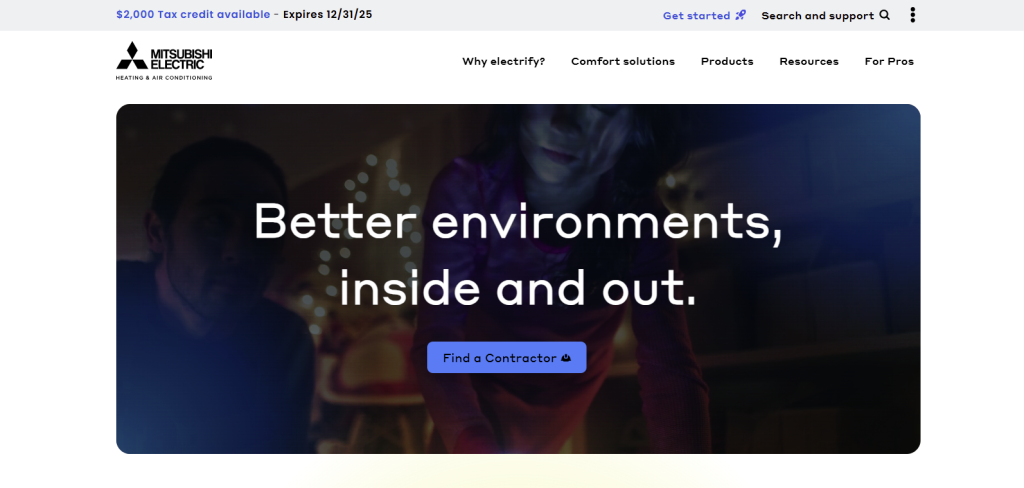Open the $2,000 Tax credit available link
Screen dimensions: 1024x488
point(193,14)
